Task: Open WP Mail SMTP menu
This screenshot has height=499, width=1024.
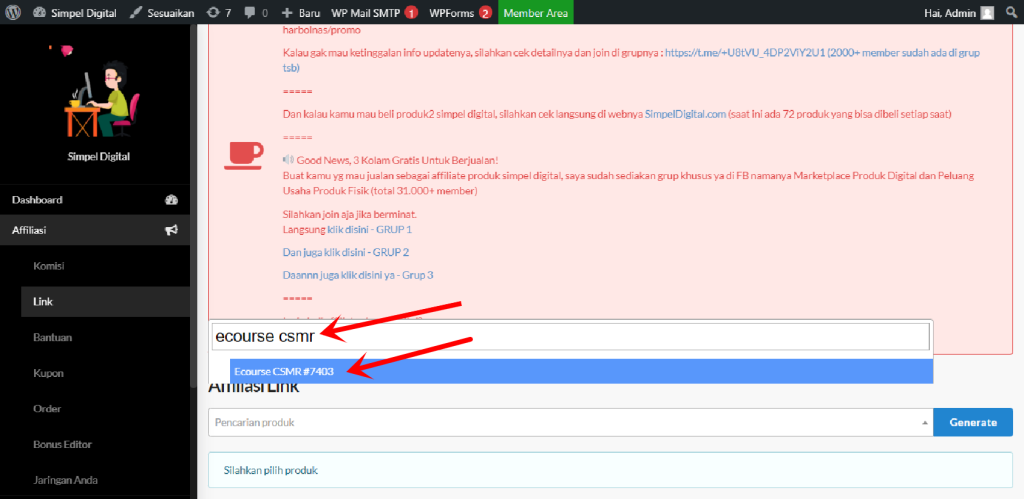Action: [x=366, y=12]
